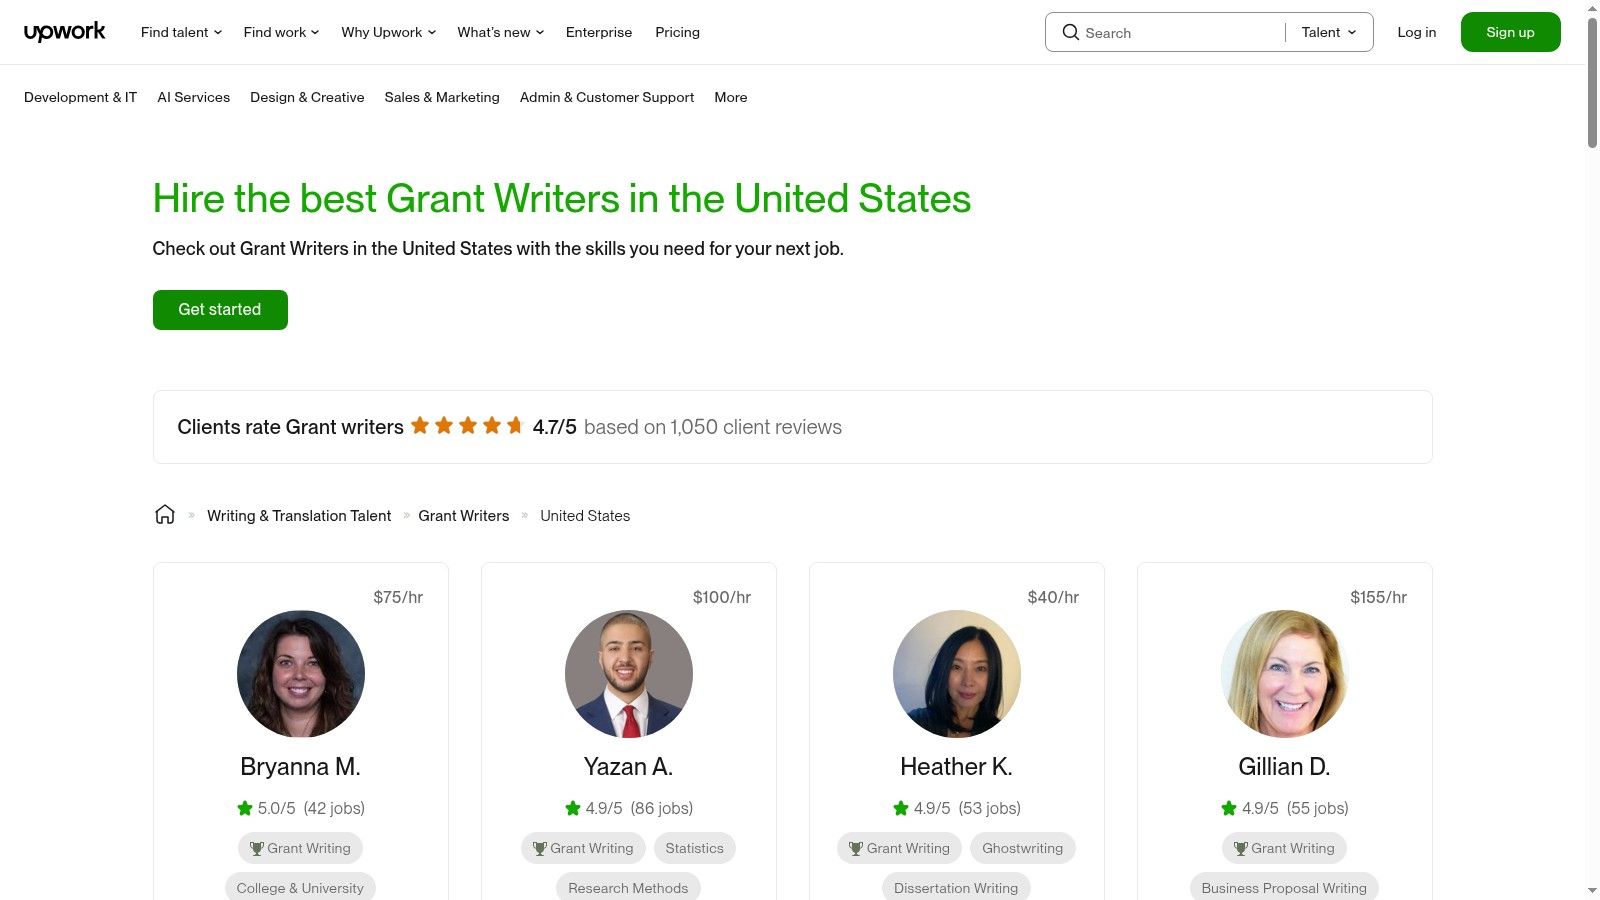Click the '(86 jobs)' text
1600x900 pixels.
tap(662, 808)
